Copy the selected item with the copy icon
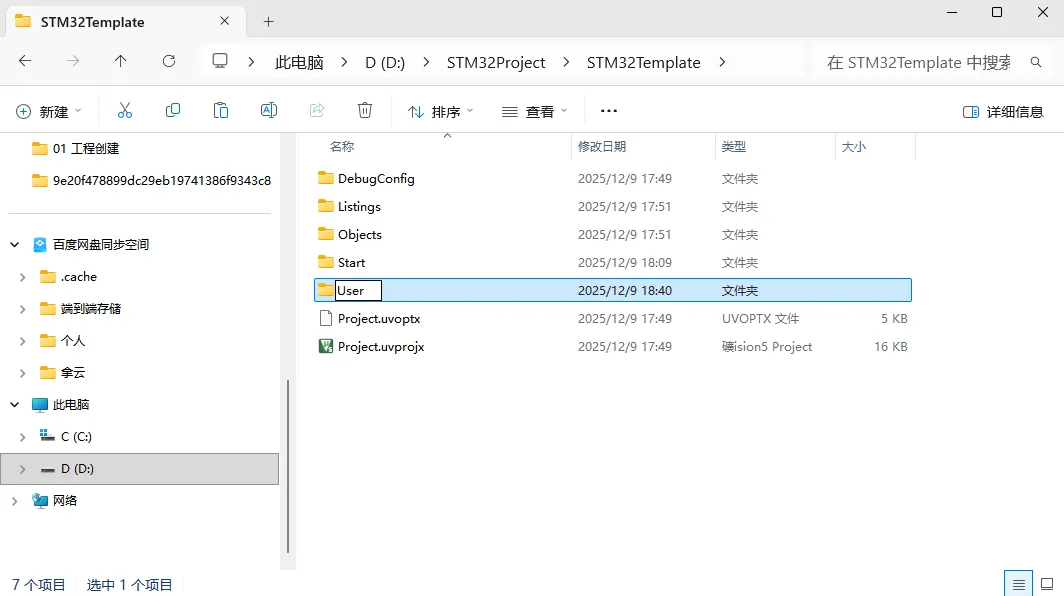The image size is (1064, 596). pos(172,110)
